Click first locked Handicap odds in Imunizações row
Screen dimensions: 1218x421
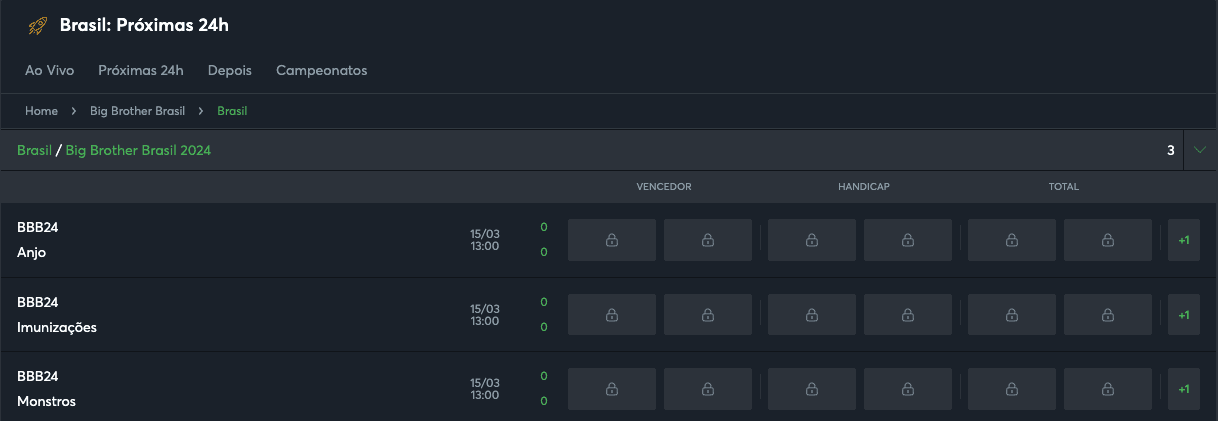(x=812, y=315)
